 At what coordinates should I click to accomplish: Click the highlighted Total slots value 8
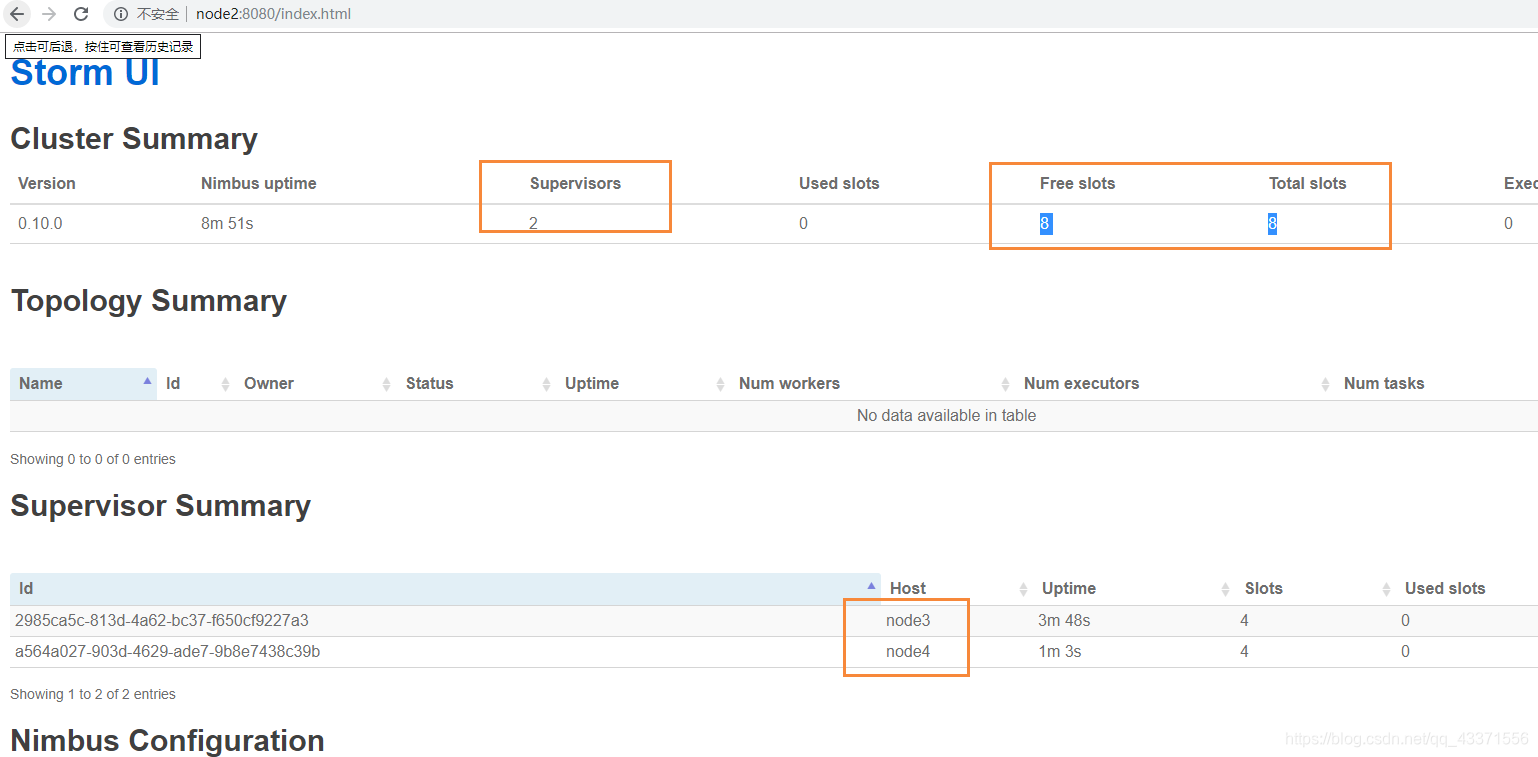pos(1273,224)
